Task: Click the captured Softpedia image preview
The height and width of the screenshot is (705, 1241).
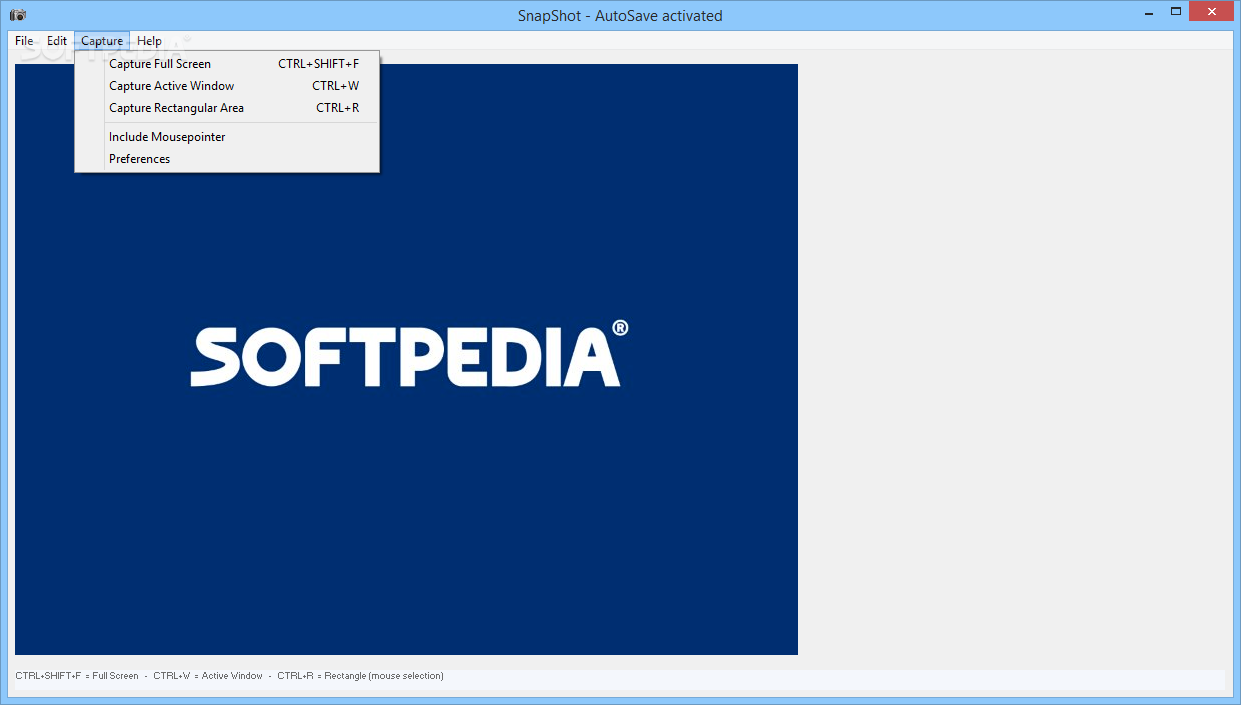Action: coord(406,359)
